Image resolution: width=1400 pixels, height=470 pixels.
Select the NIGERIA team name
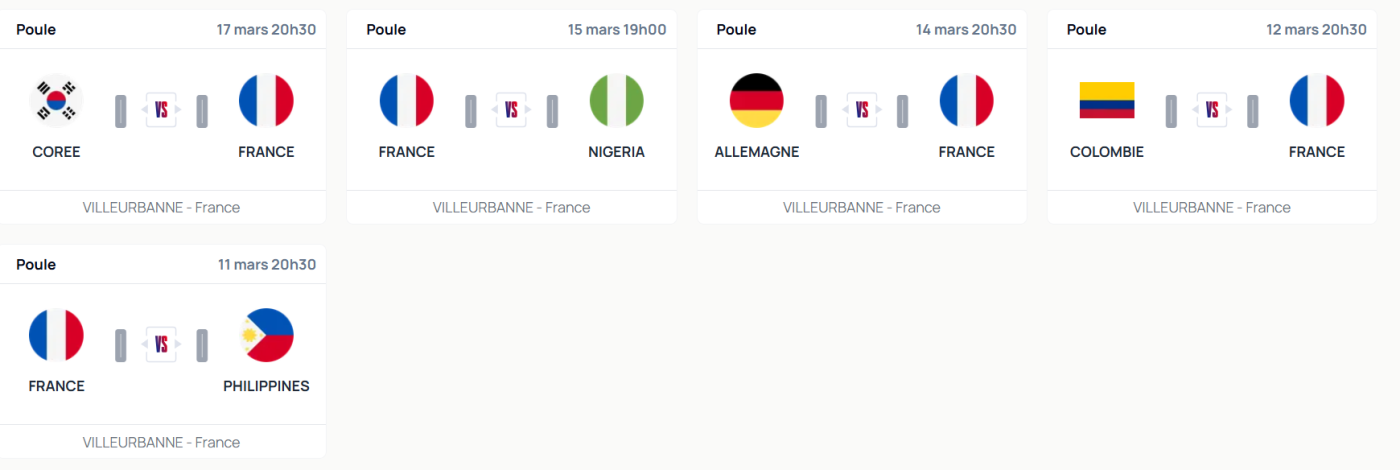point(617,152)
